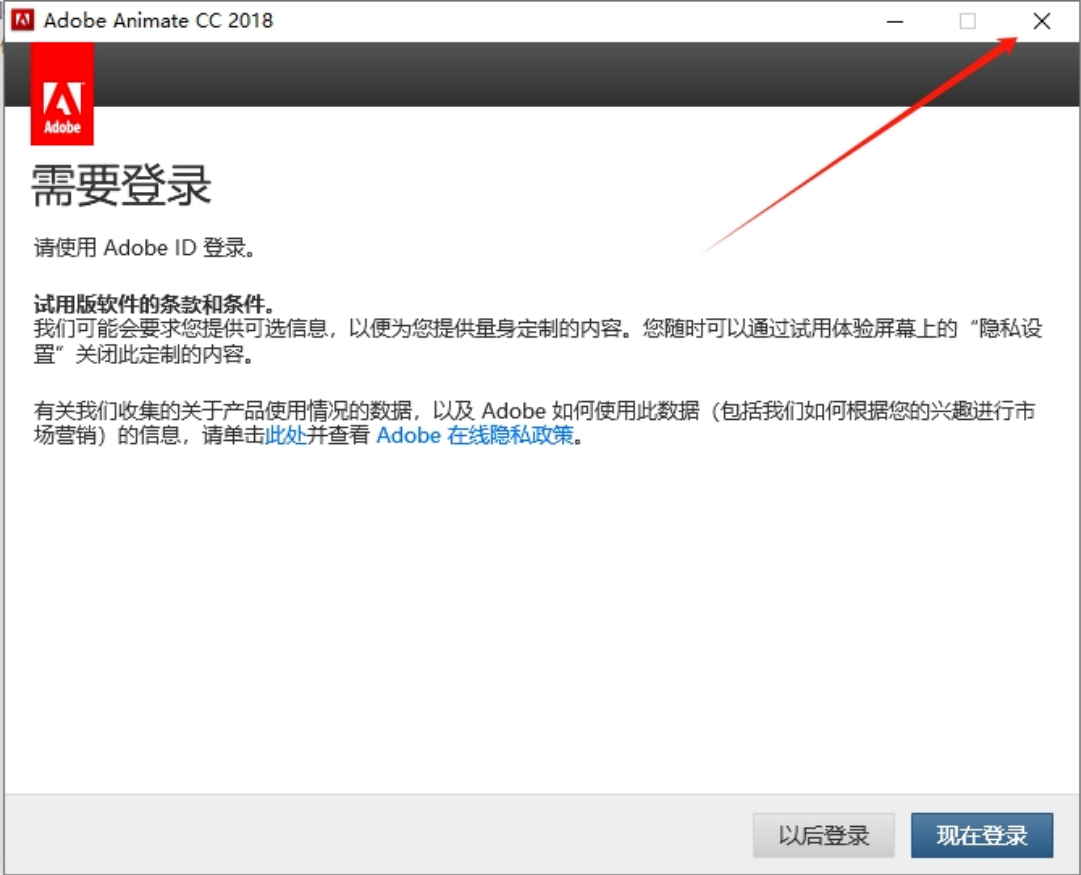This screenshot has width=1081, height=875.
Task: Minimize the Adobe Animate CC 2018 window
Action: (893, 21)
